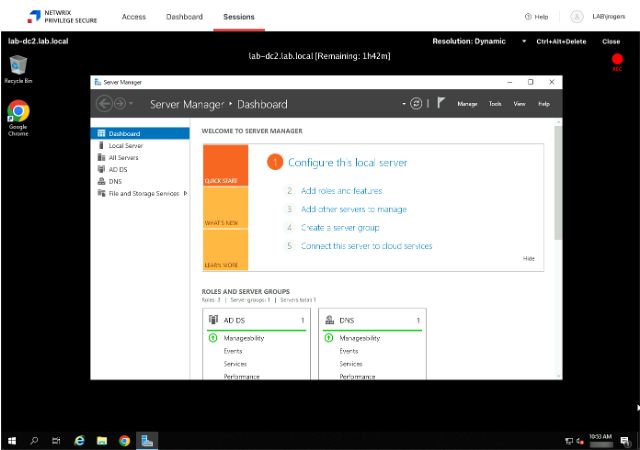Click the All Servers sidebar icon
The width and height of the screenshot is (640, 450).
(102, 157)
